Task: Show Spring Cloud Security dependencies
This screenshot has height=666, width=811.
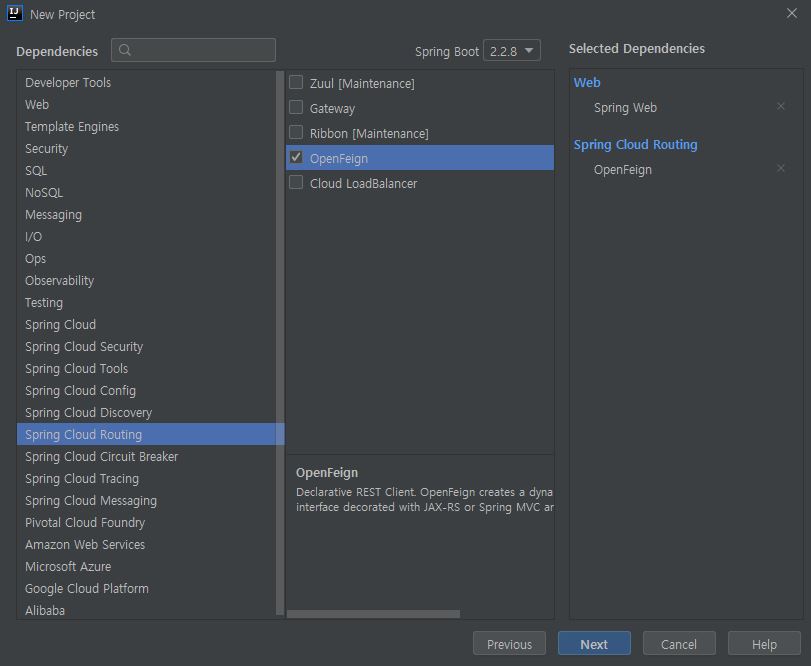Action: click(146, 346)
